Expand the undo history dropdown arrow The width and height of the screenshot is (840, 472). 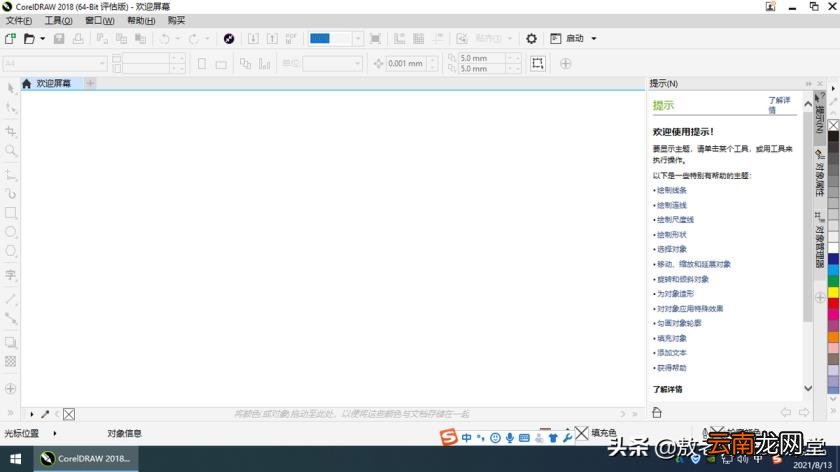click(178, 39)
